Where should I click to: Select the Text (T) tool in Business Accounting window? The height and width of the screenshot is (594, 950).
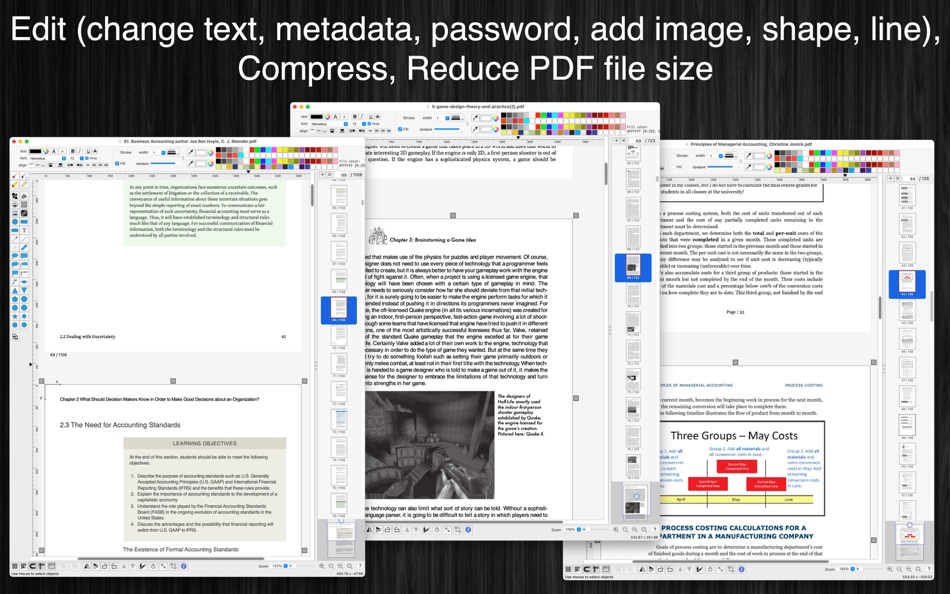pyautogui.click(x=24, y=230)
